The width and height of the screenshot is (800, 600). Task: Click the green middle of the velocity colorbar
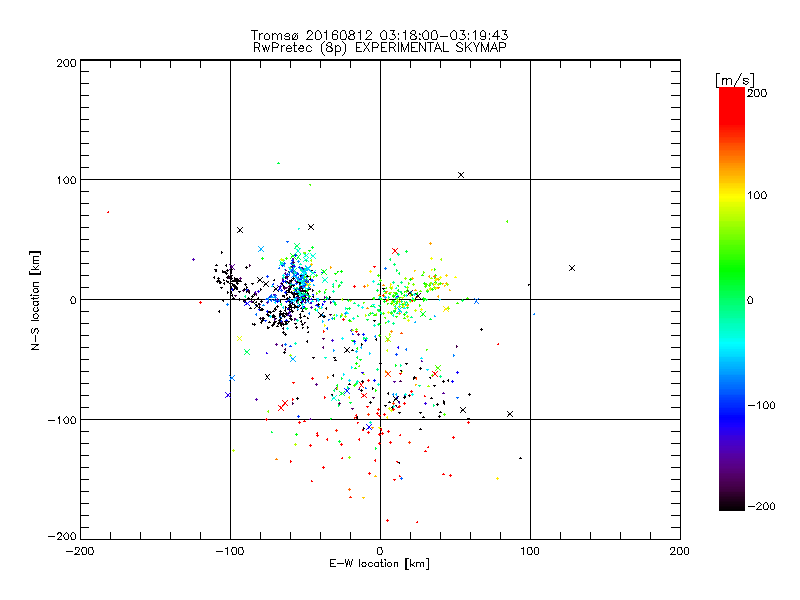point(732,286)
